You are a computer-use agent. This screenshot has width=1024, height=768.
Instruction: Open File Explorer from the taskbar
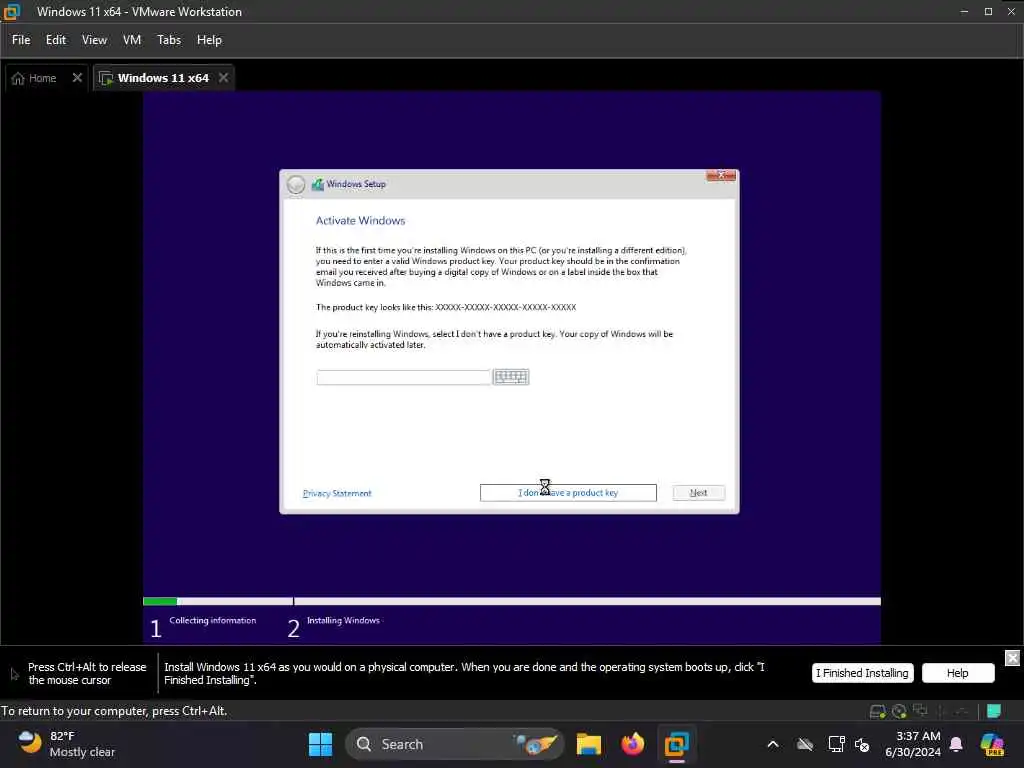click(x=588, y=744)
